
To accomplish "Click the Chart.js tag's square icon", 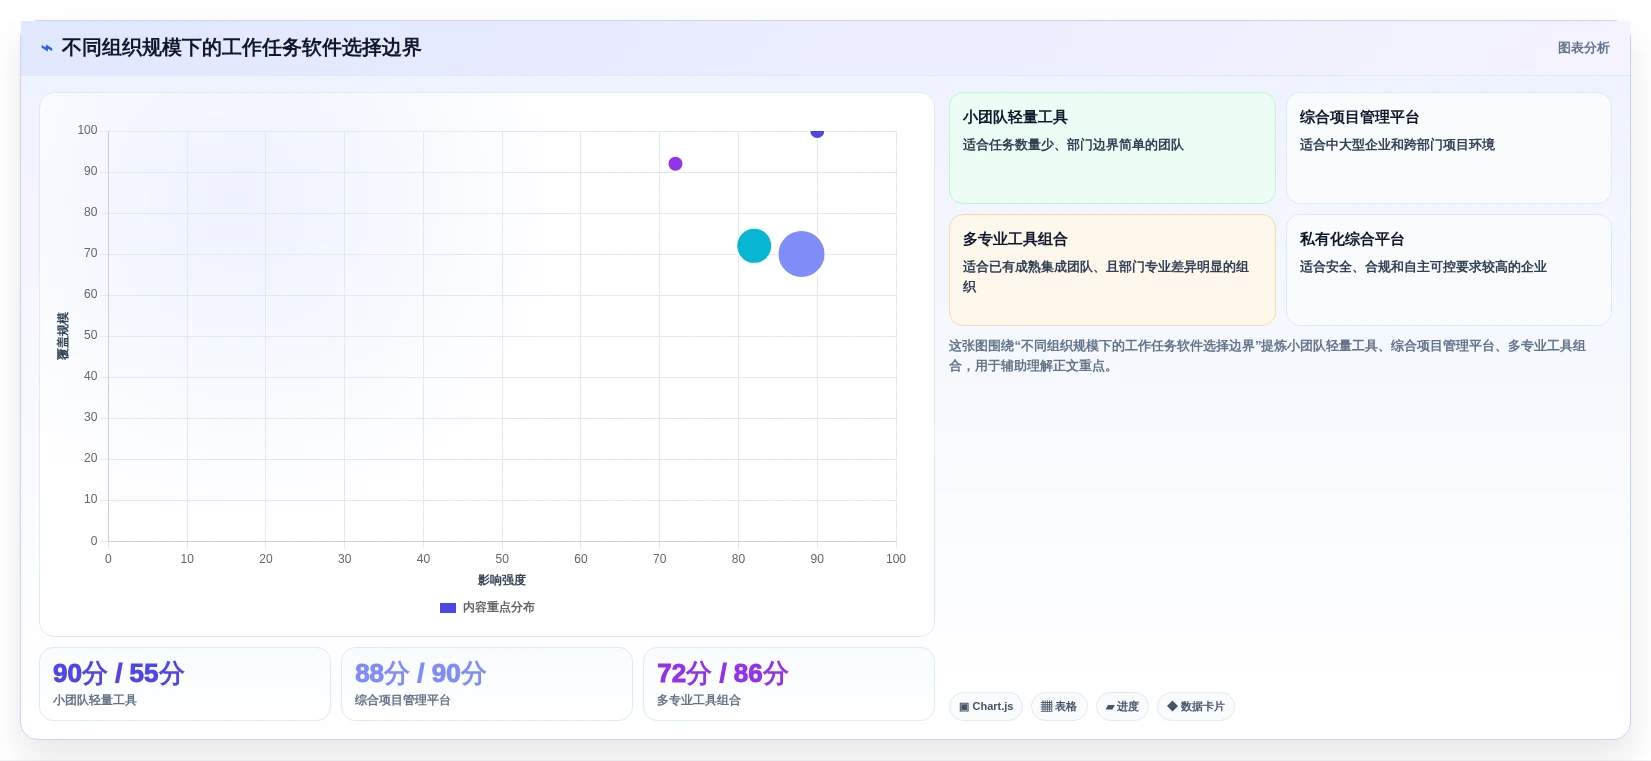I will click(964, 707).
